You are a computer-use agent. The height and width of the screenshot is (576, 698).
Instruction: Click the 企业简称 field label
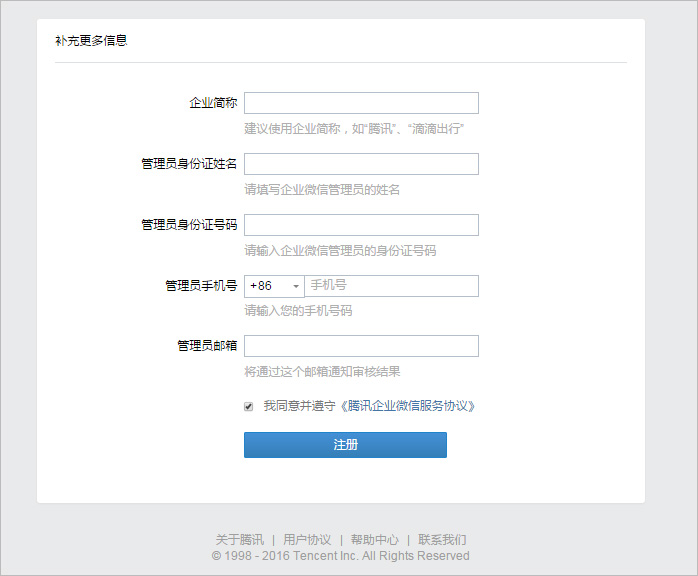[213, 103]
